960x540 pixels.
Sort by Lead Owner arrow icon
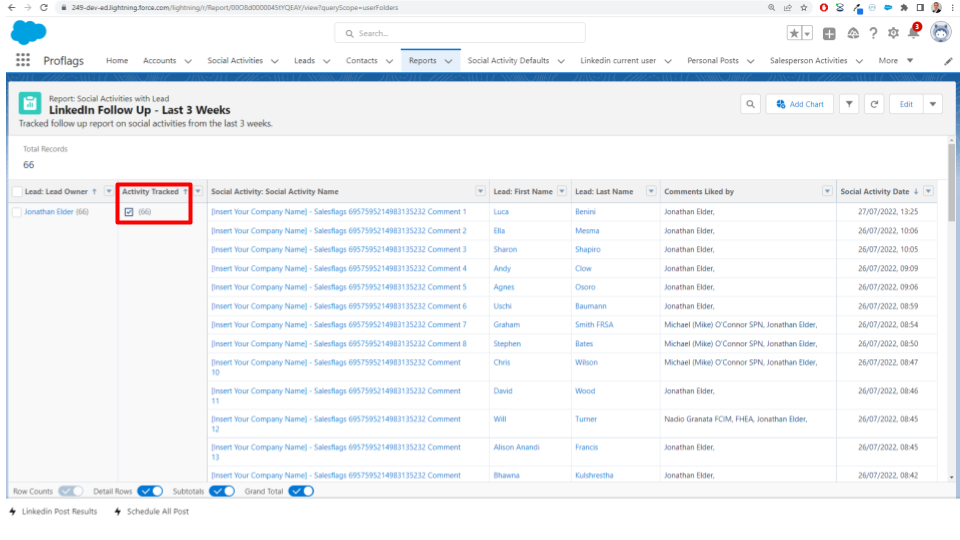94,192
